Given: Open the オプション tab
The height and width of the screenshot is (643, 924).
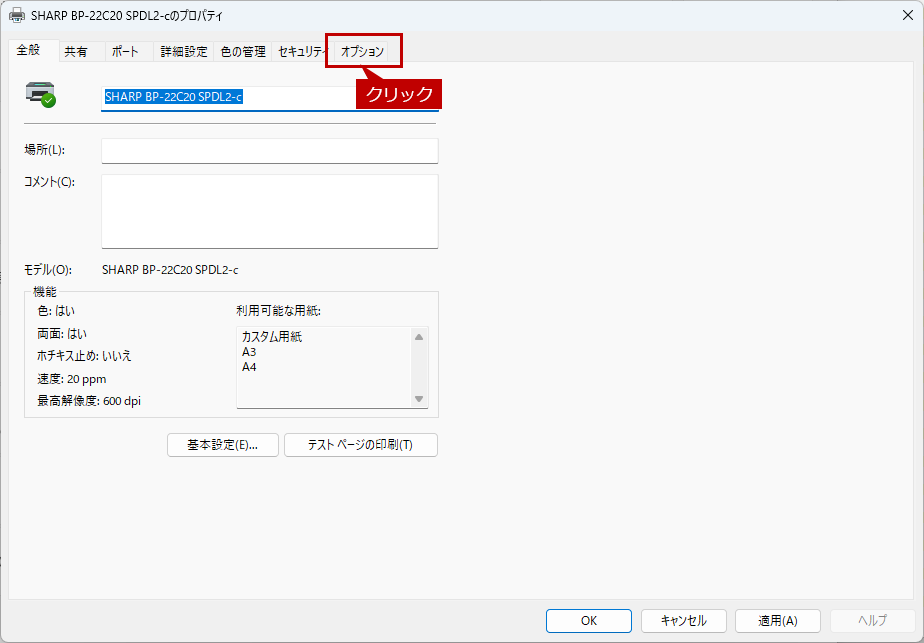Looking at the screenshot, I should 363,51.
